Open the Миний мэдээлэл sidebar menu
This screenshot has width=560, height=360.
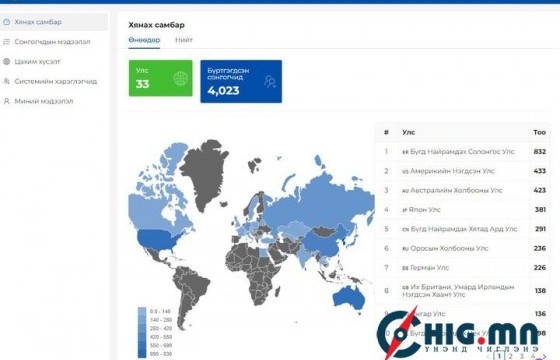(x=54, y=101)
